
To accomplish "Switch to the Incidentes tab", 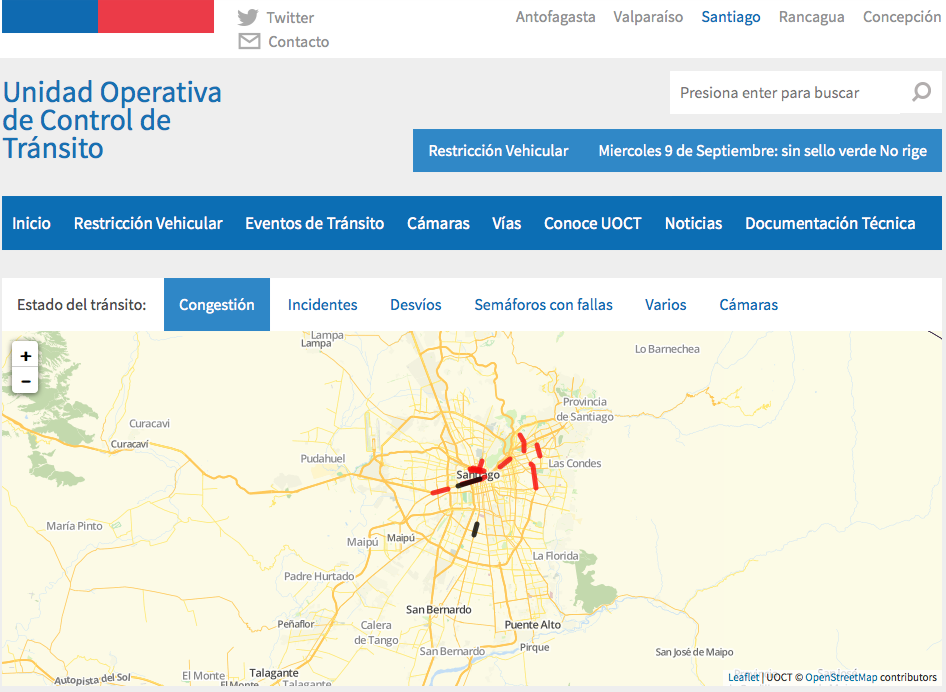I will (x=322, y=305).
